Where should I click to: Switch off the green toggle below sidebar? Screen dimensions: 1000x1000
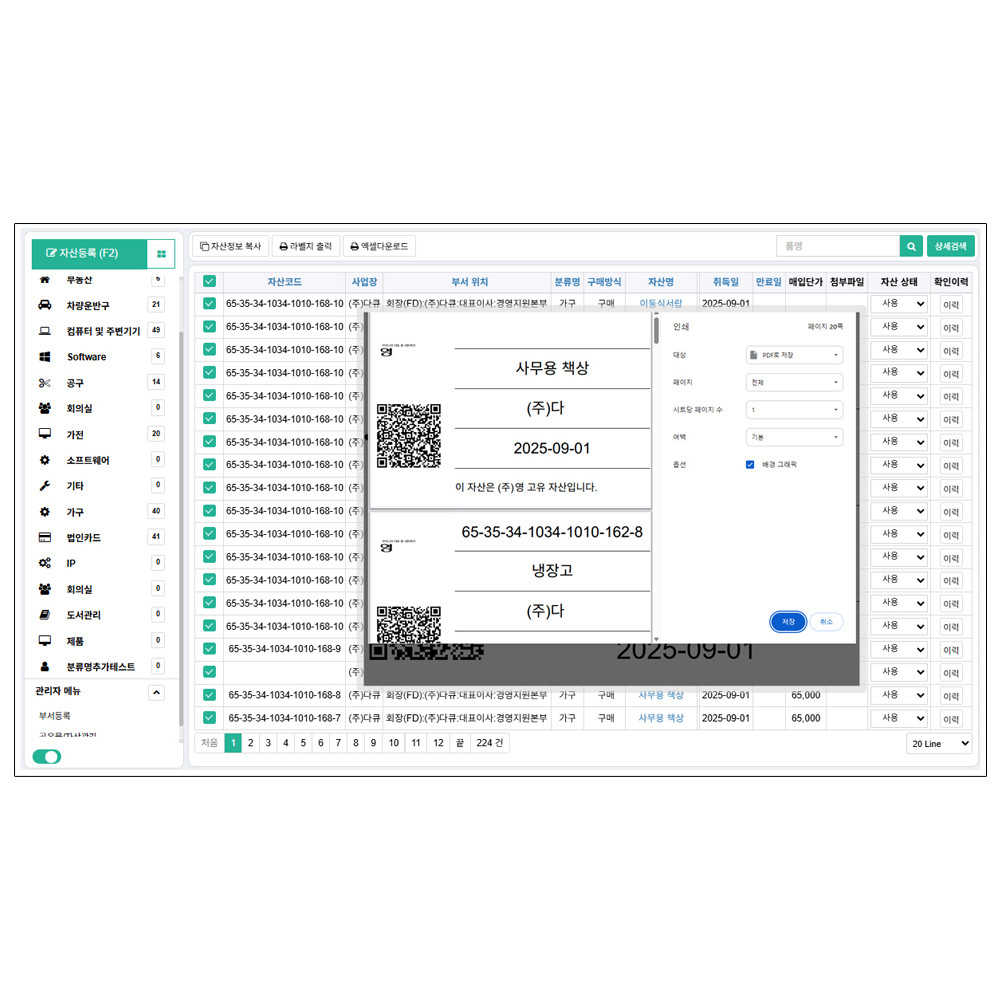tap(47, 757)
